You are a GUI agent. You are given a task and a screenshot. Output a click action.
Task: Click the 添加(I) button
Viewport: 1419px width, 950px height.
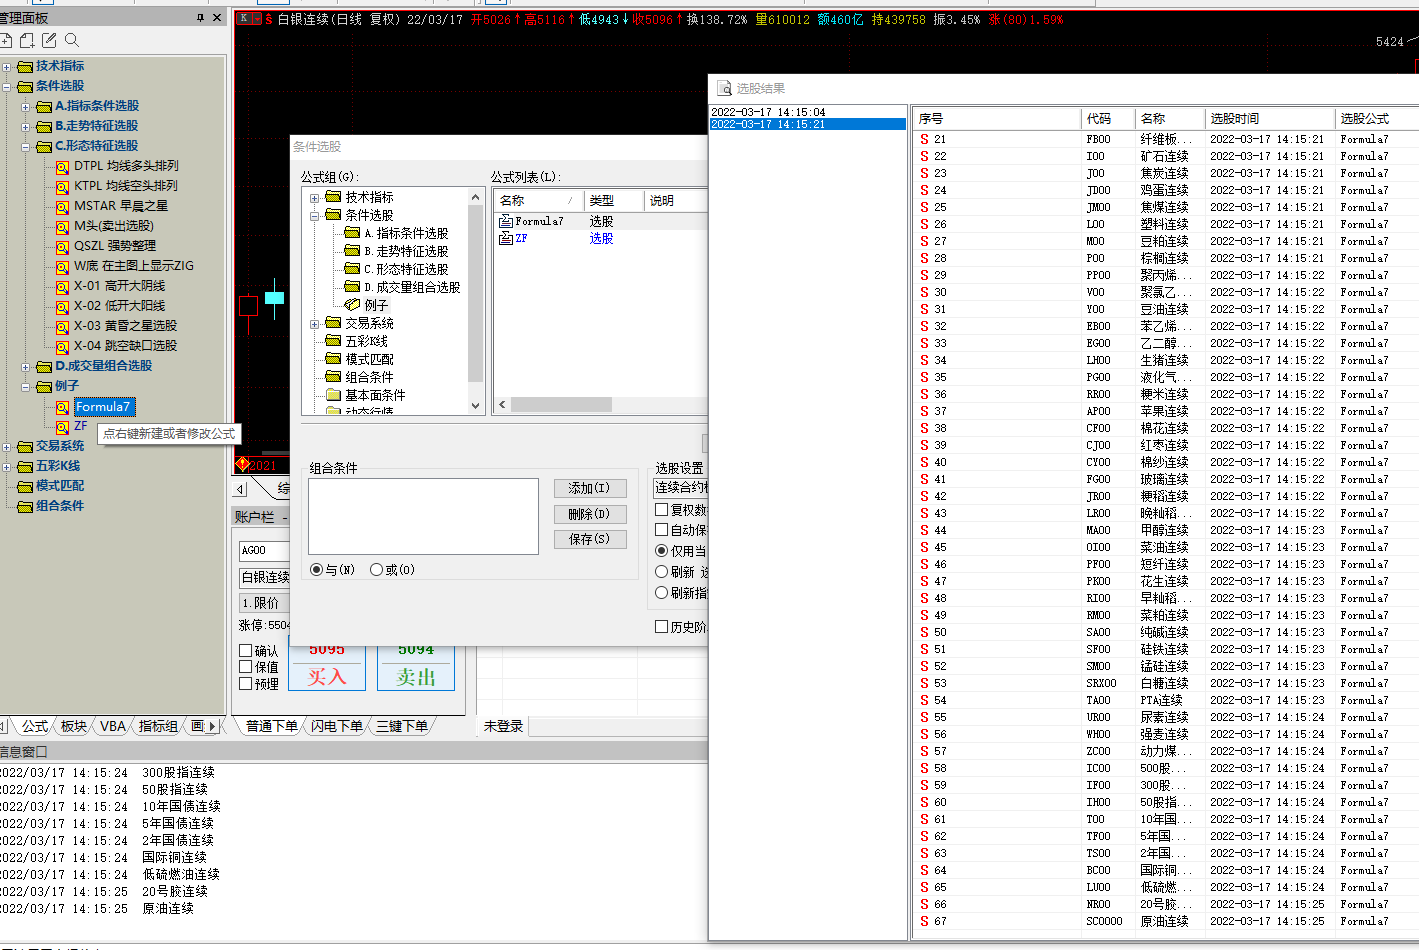tap(590, 488)
